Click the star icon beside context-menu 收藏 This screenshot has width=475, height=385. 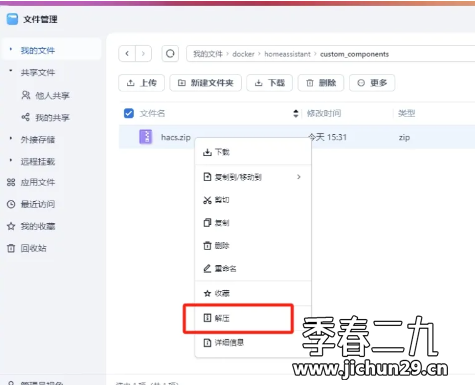207,293
